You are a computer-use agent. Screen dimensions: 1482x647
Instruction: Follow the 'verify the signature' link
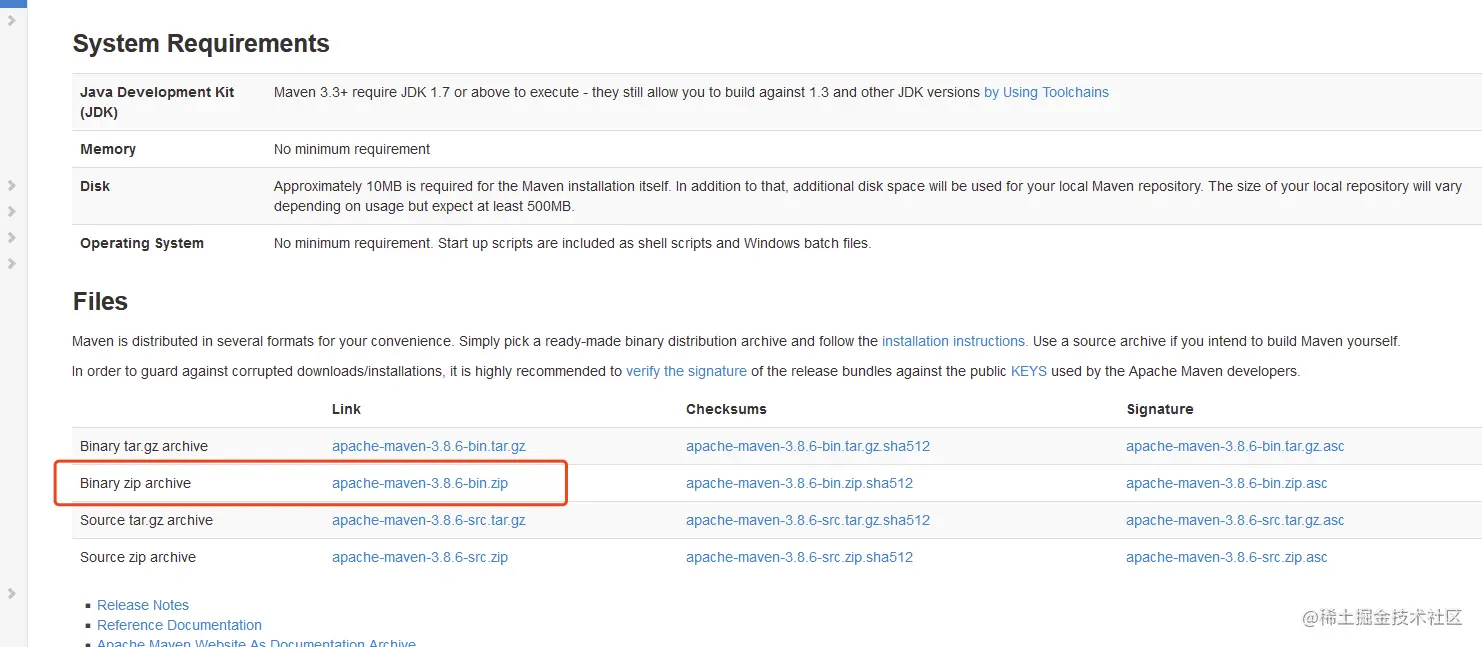point(686,371)
